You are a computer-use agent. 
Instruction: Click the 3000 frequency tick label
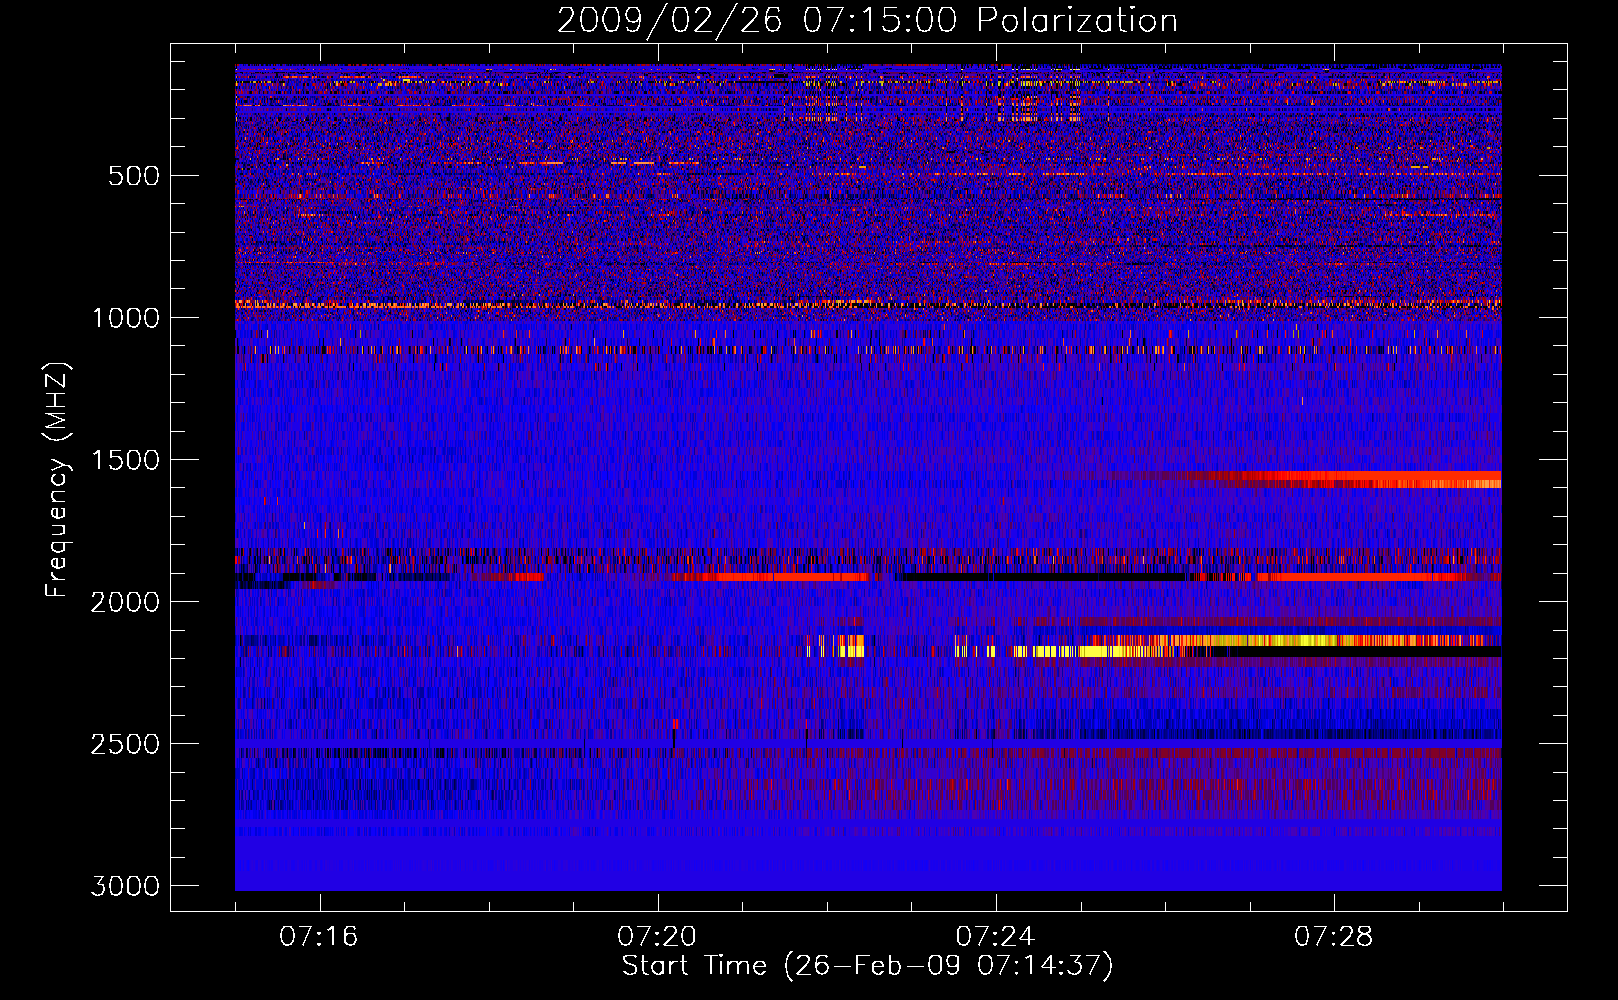pos(125,886)
